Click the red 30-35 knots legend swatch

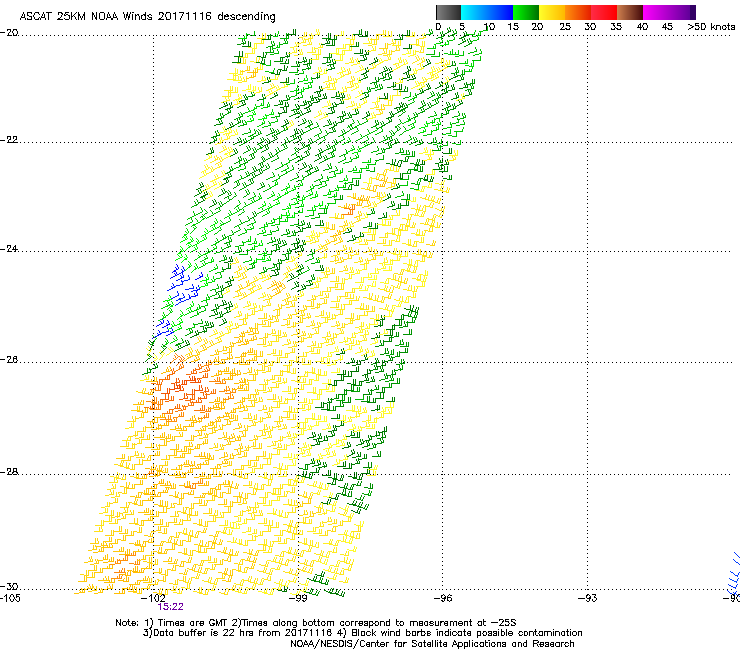(x=604, y=12)
